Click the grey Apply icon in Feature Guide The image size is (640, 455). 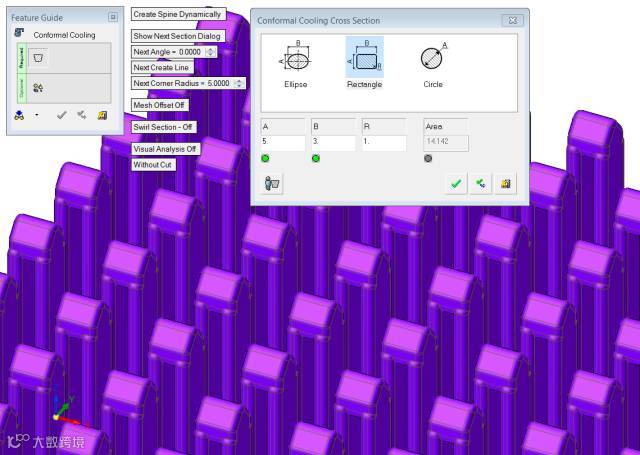(82, 115)
